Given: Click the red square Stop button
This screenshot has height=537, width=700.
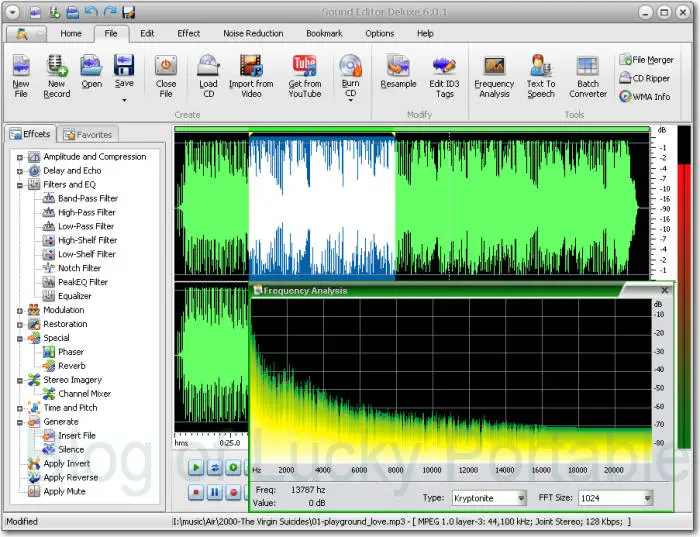Looking at the screenshot, I should [196, 492].
